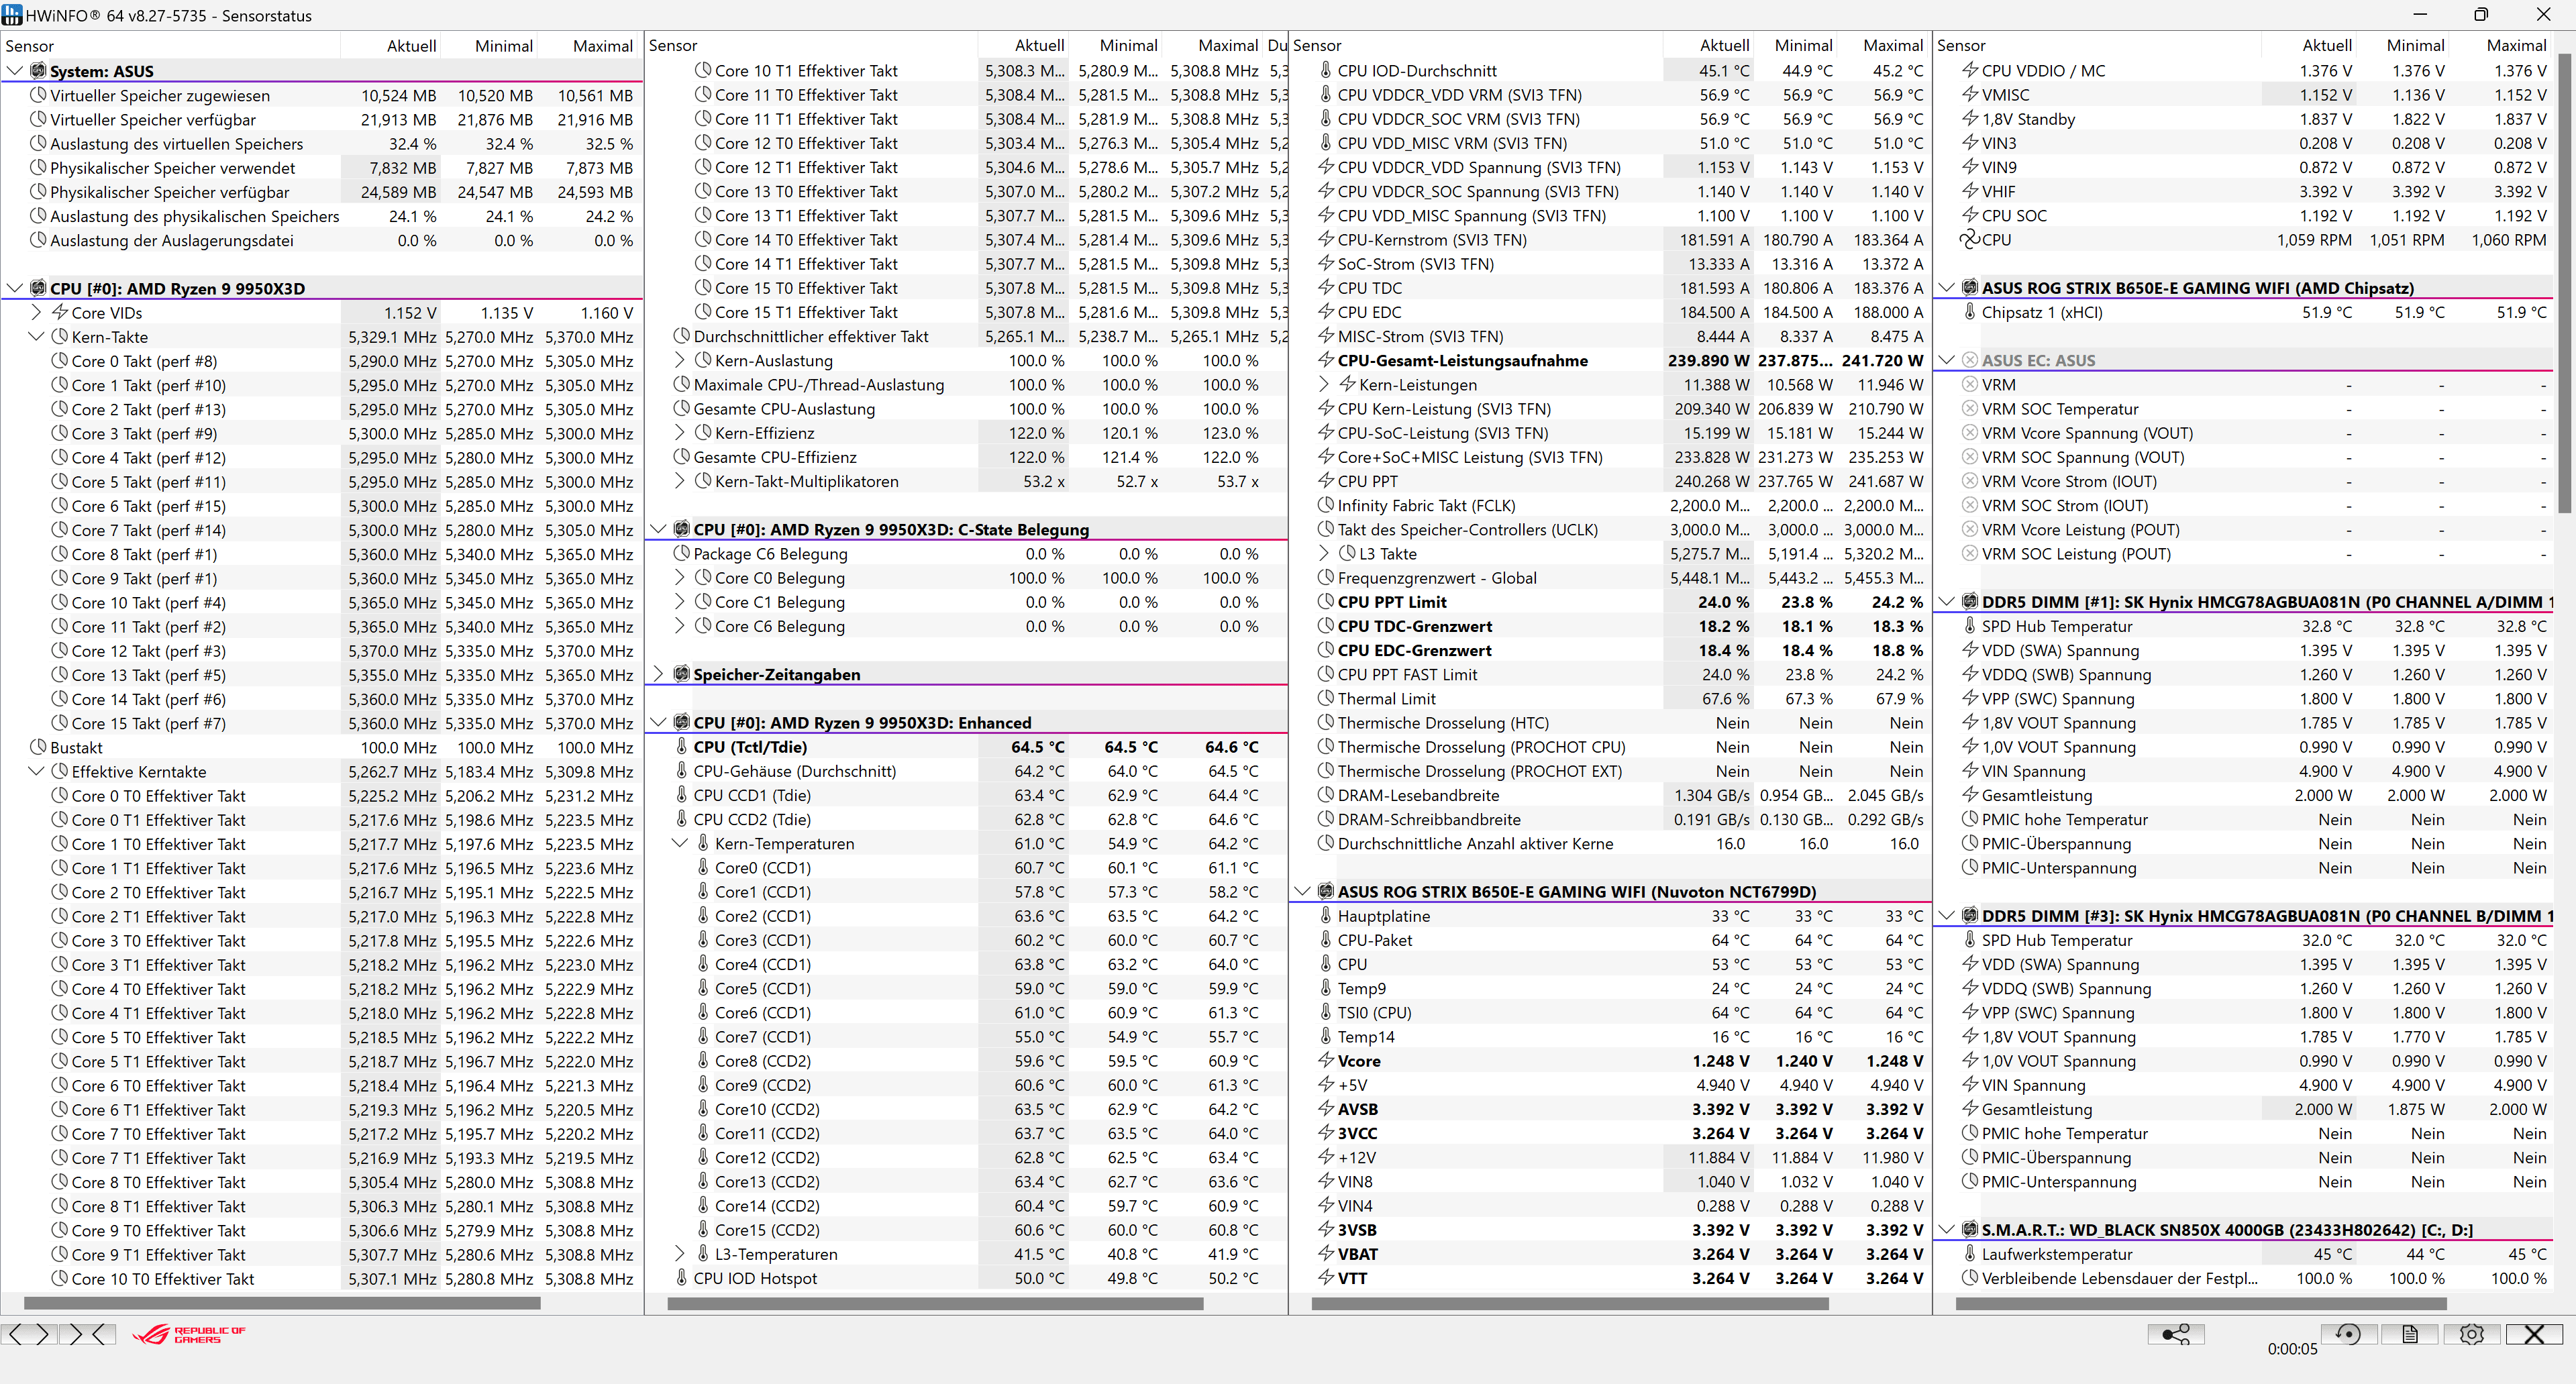Open sensor settings gear icon
The image size is (2576, 1384).
[x=2471, y=1334]
